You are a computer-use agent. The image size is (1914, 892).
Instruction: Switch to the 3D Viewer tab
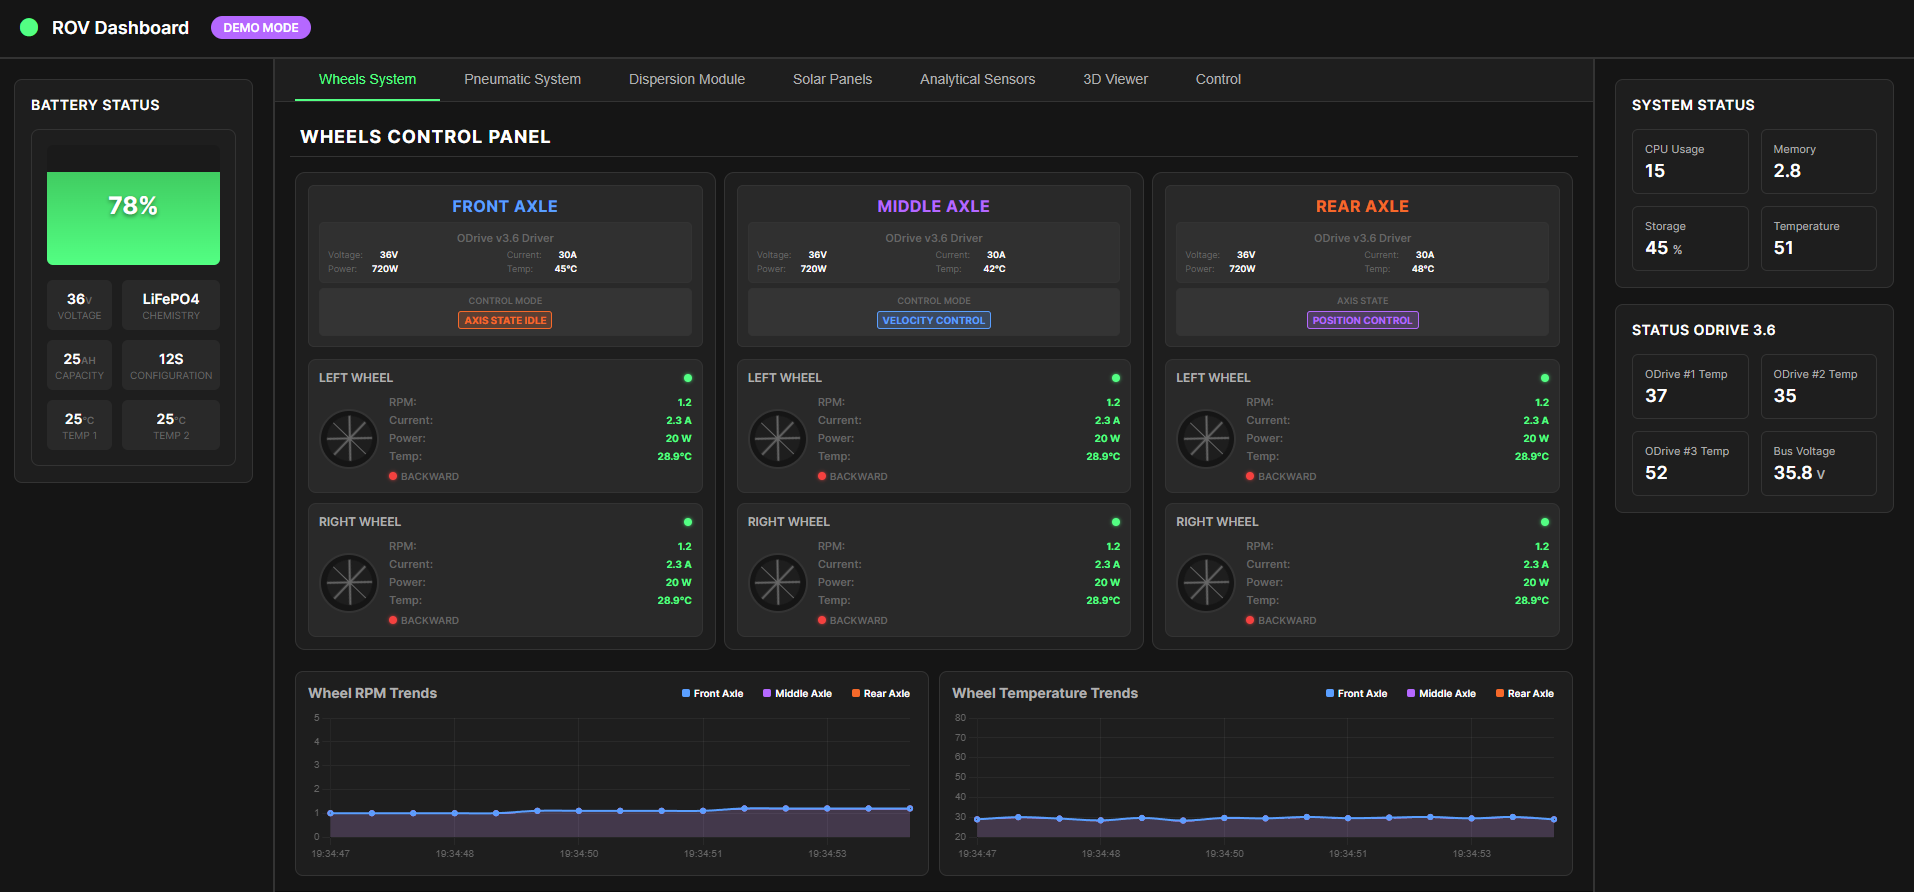pos(1115,79)
